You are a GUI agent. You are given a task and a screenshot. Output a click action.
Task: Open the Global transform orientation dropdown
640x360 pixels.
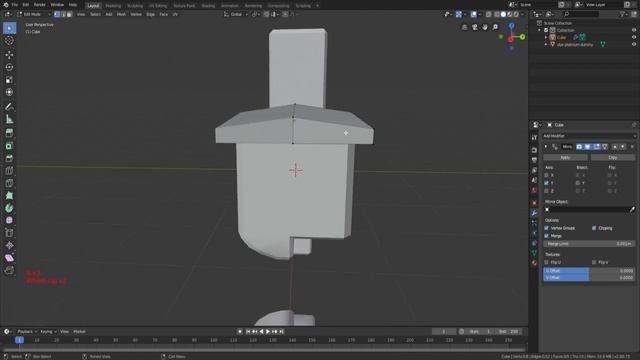236,14
